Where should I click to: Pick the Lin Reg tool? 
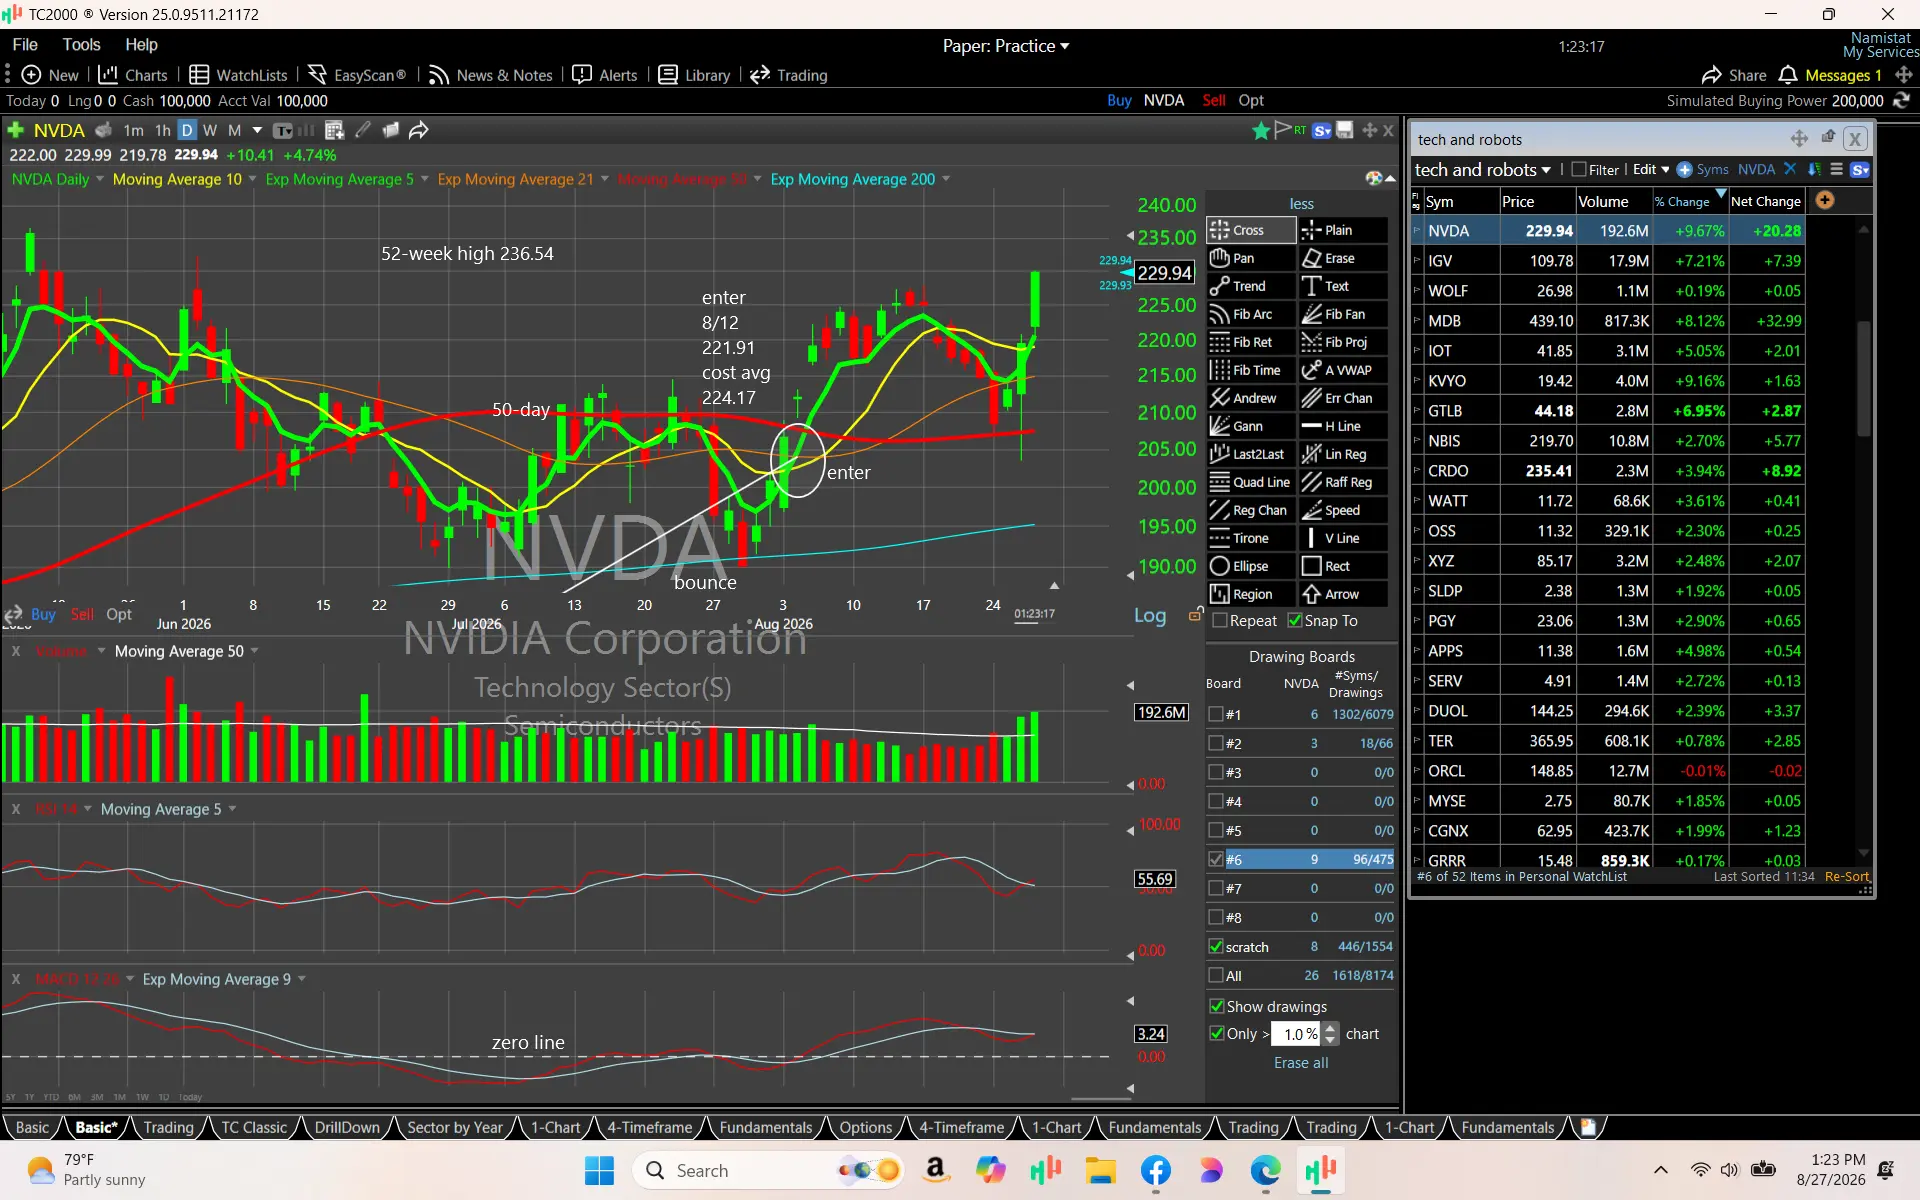(1343, 454)
